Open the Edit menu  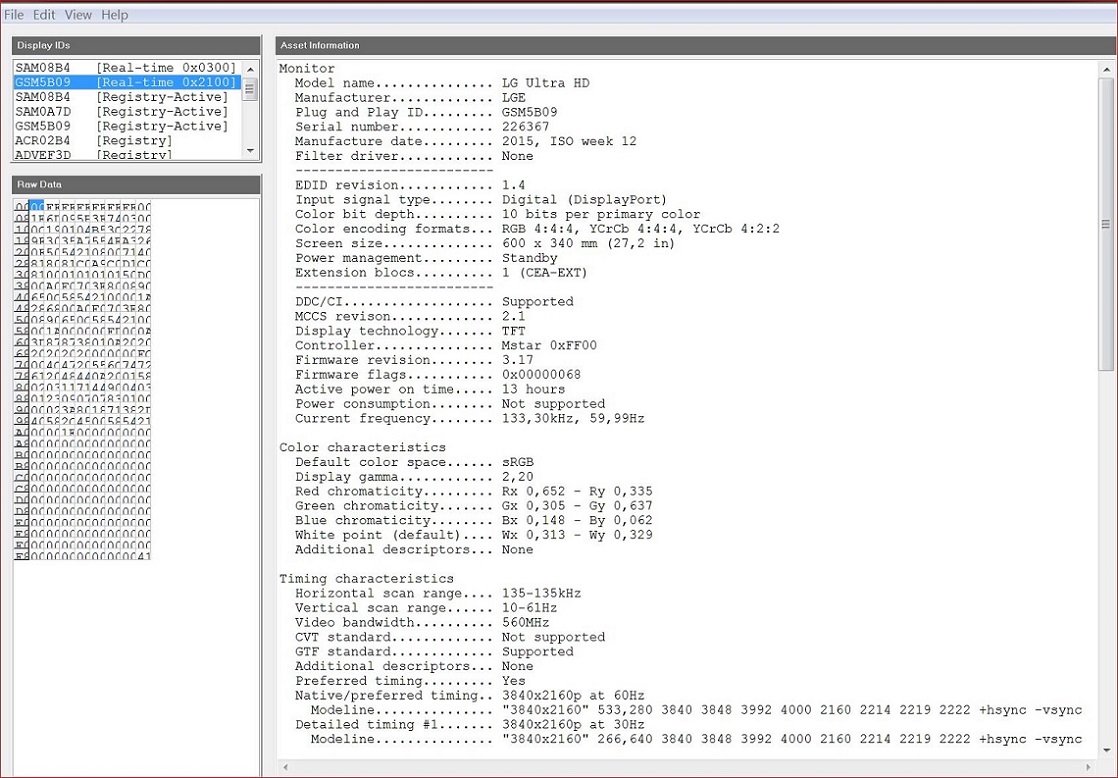click(44, 14)
